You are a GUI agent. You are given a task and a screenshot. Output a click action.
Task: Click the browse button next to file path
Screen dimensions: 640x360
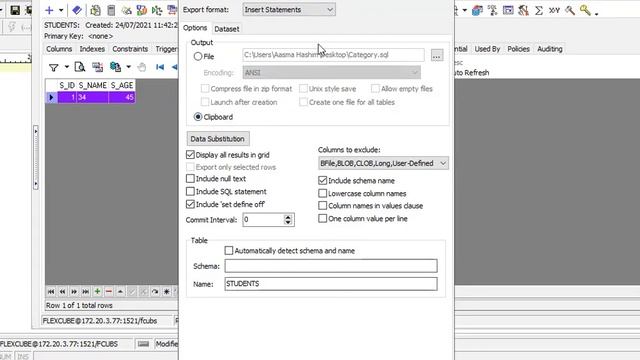click(437, 55)
